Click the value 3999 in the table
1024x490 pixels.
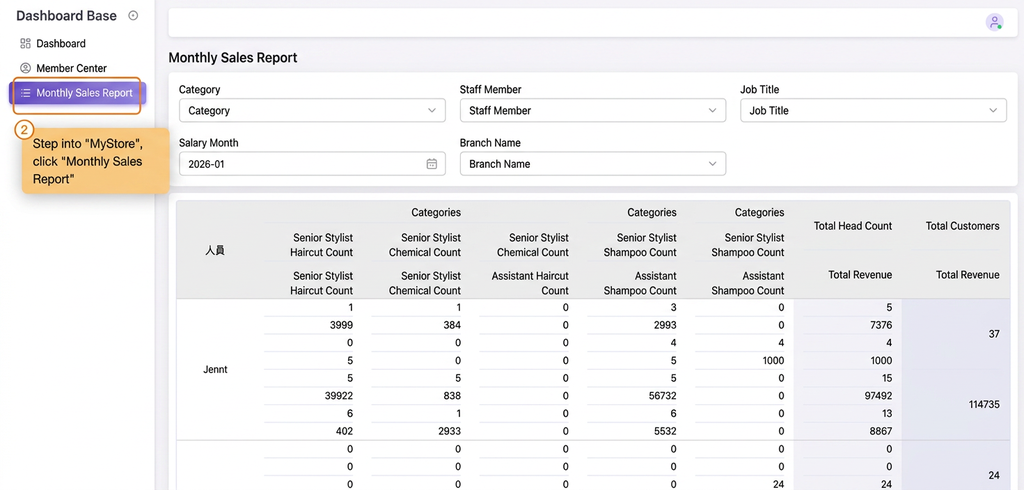pos(340,325)
